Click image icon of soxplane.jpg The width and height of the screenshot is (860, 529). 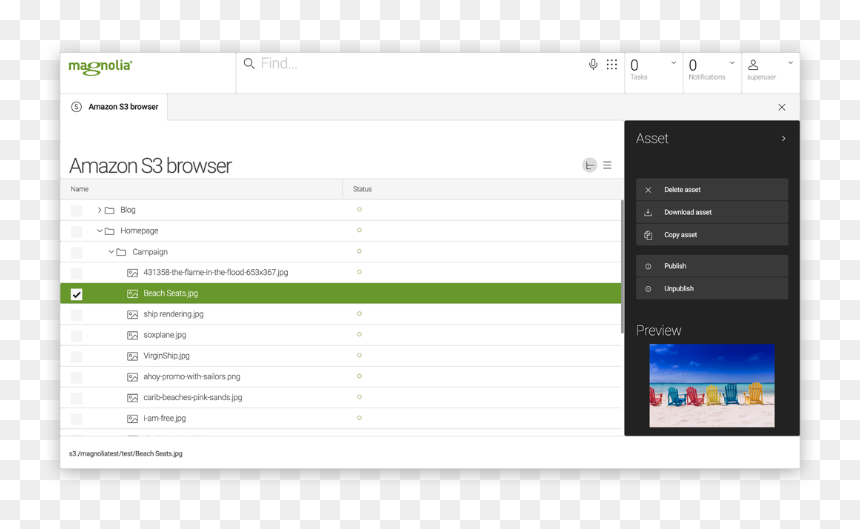pyautogui.click(x=132, y=335)
